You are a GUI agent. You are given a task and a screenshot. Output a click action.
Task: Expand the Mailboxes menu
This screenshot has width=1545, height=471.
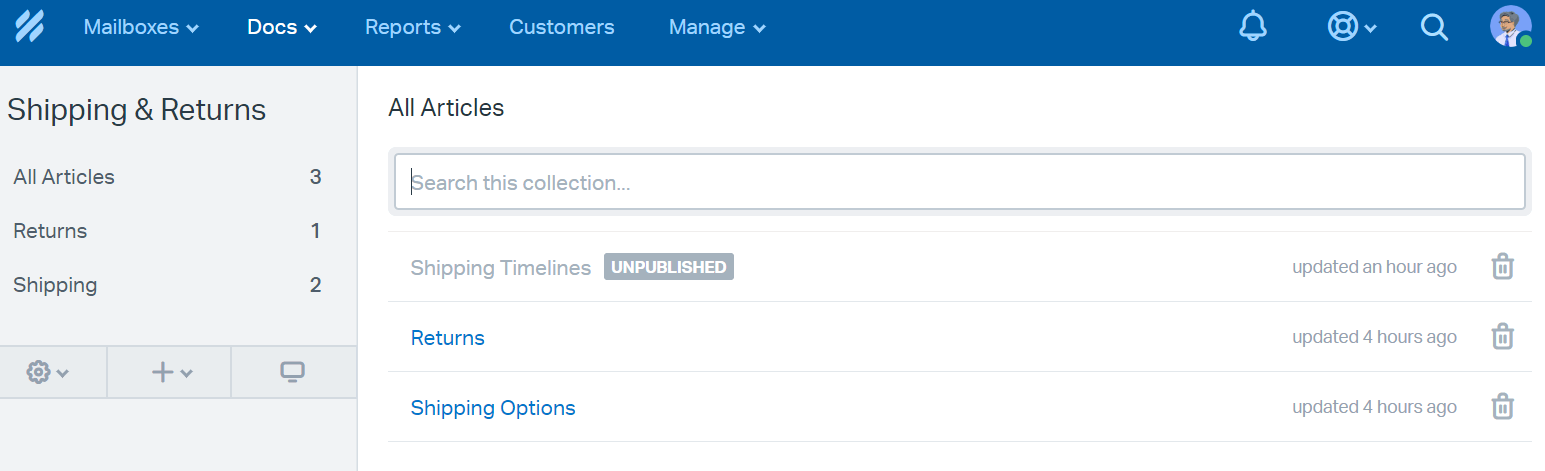point(140,27)
